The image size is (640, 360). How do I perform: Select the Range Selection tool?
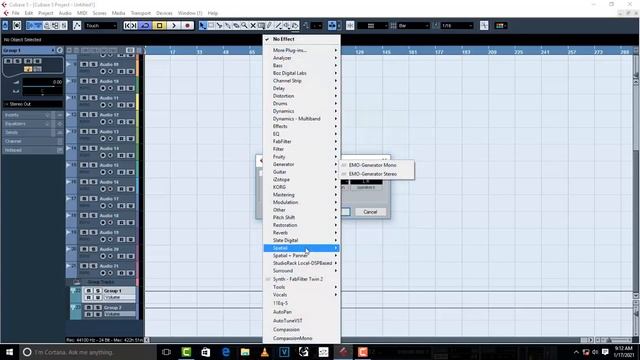pyautogui.click(x=211, y=26)
